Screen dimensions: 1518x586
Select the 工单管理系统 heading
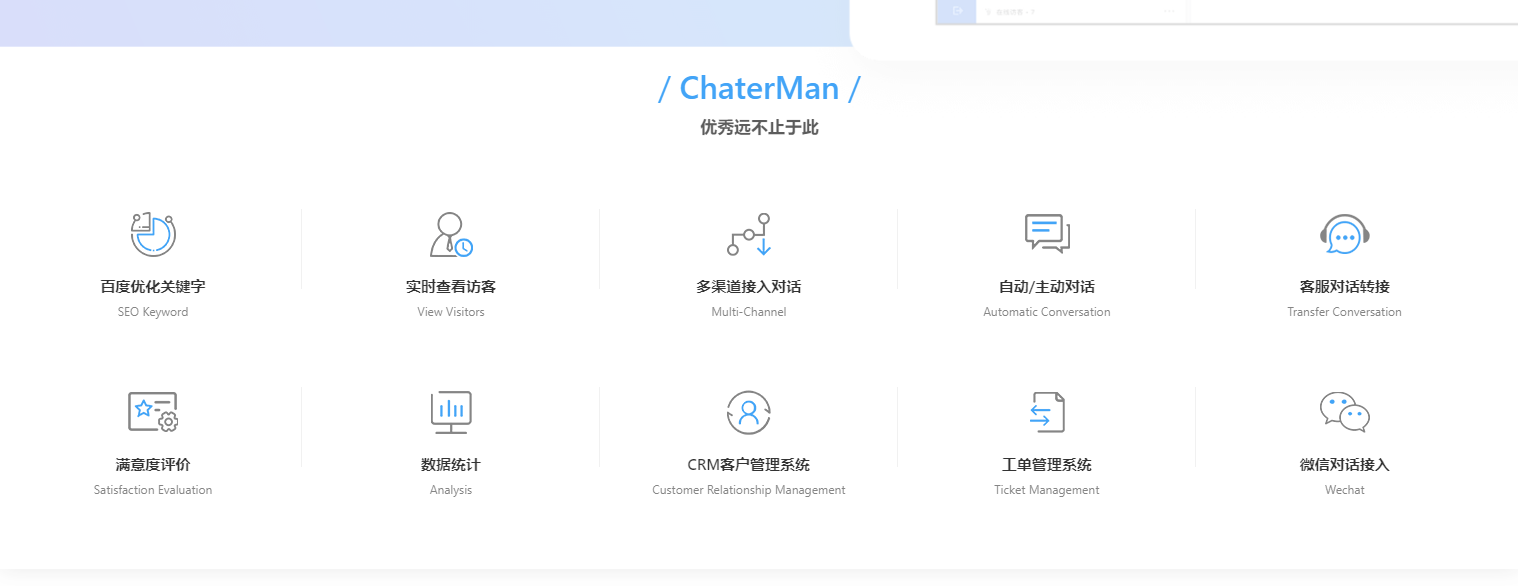pyautogui.click(x=1047, y=465)
